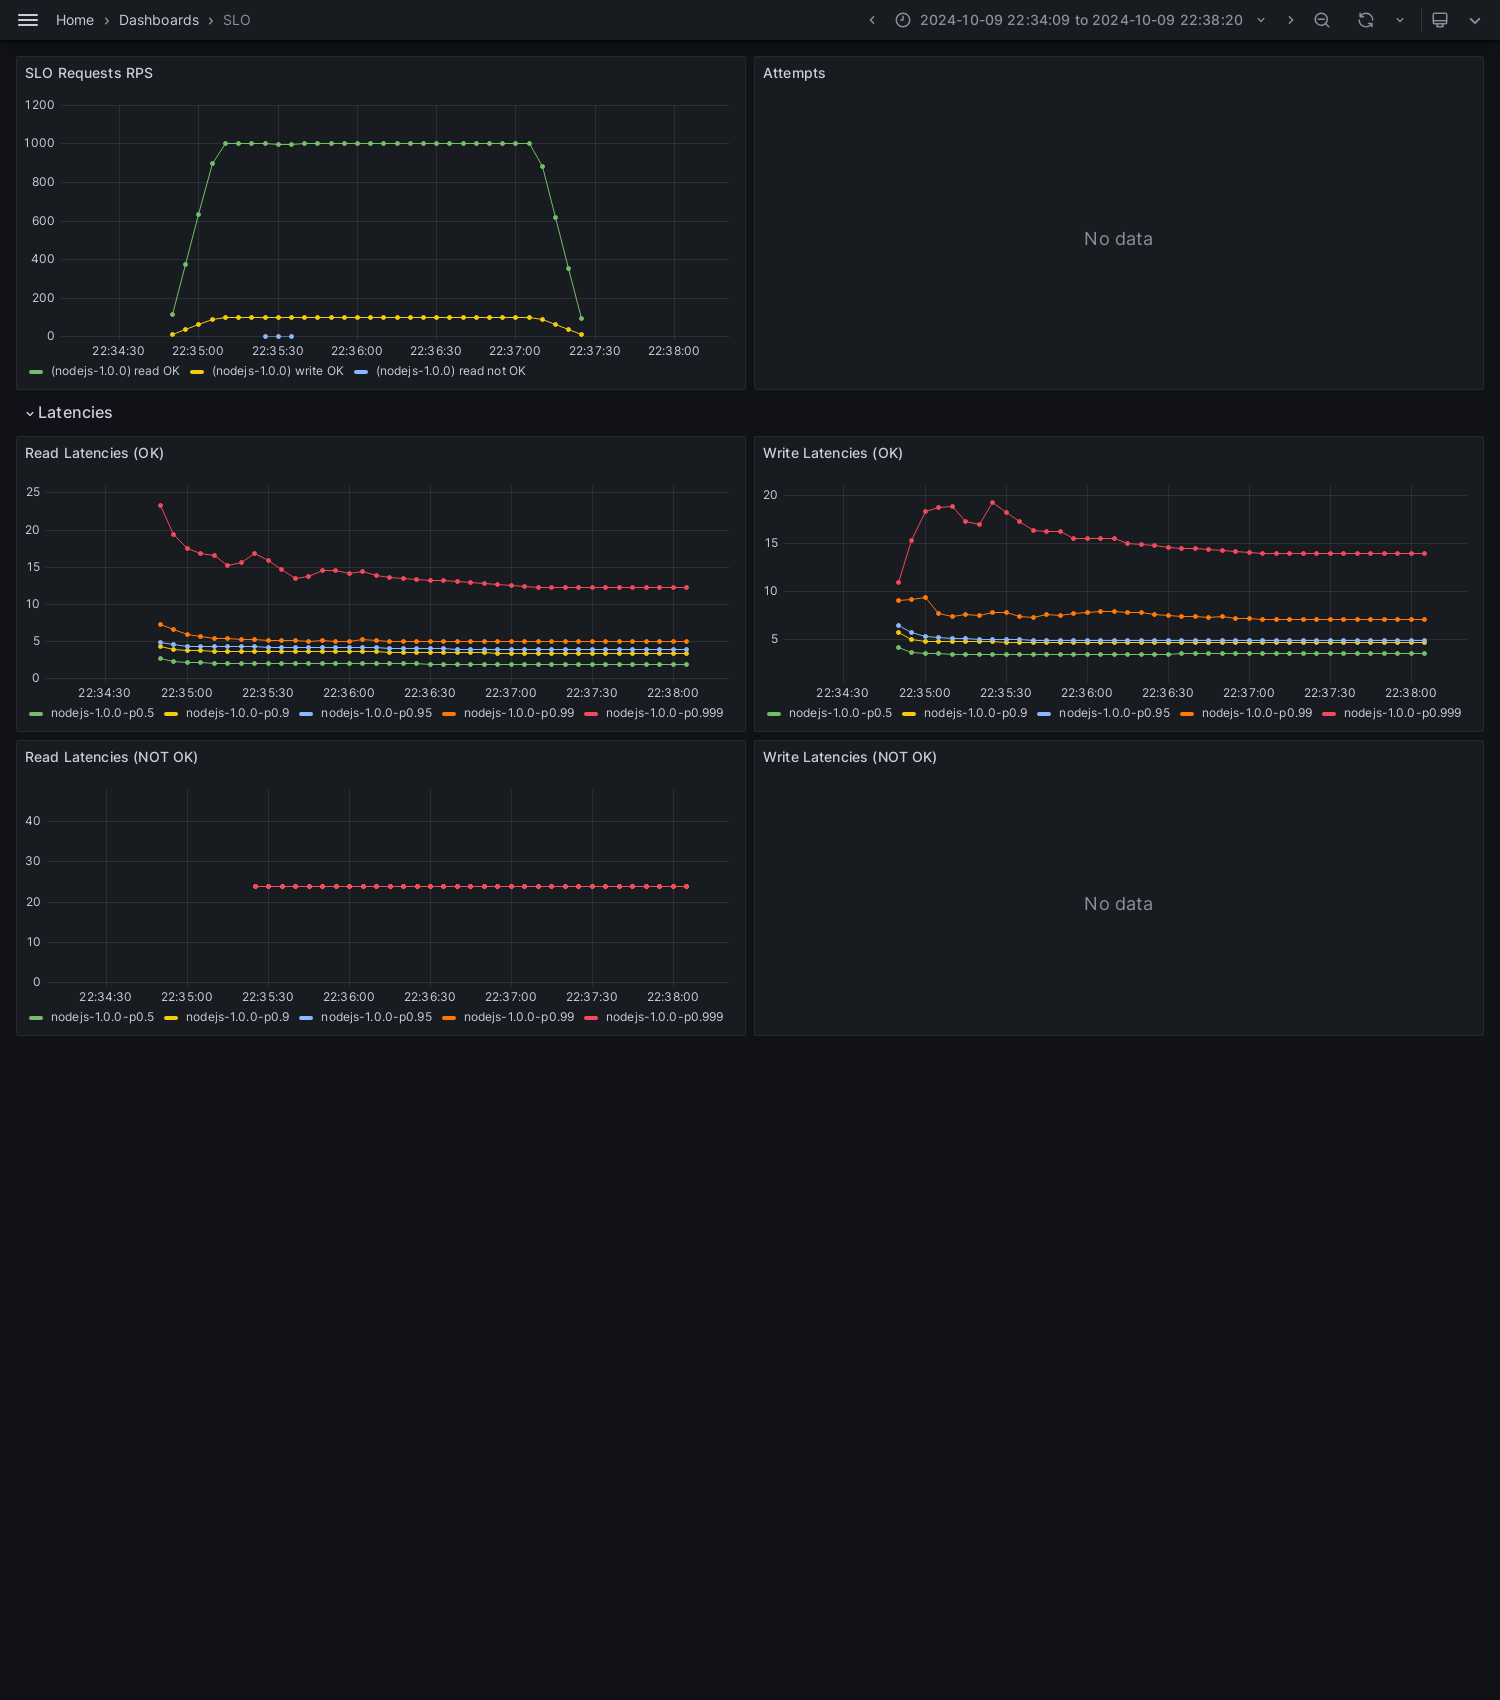Click the No data message in Attempts panel
1500x1700 pixels.
[x=1118, y=239]
